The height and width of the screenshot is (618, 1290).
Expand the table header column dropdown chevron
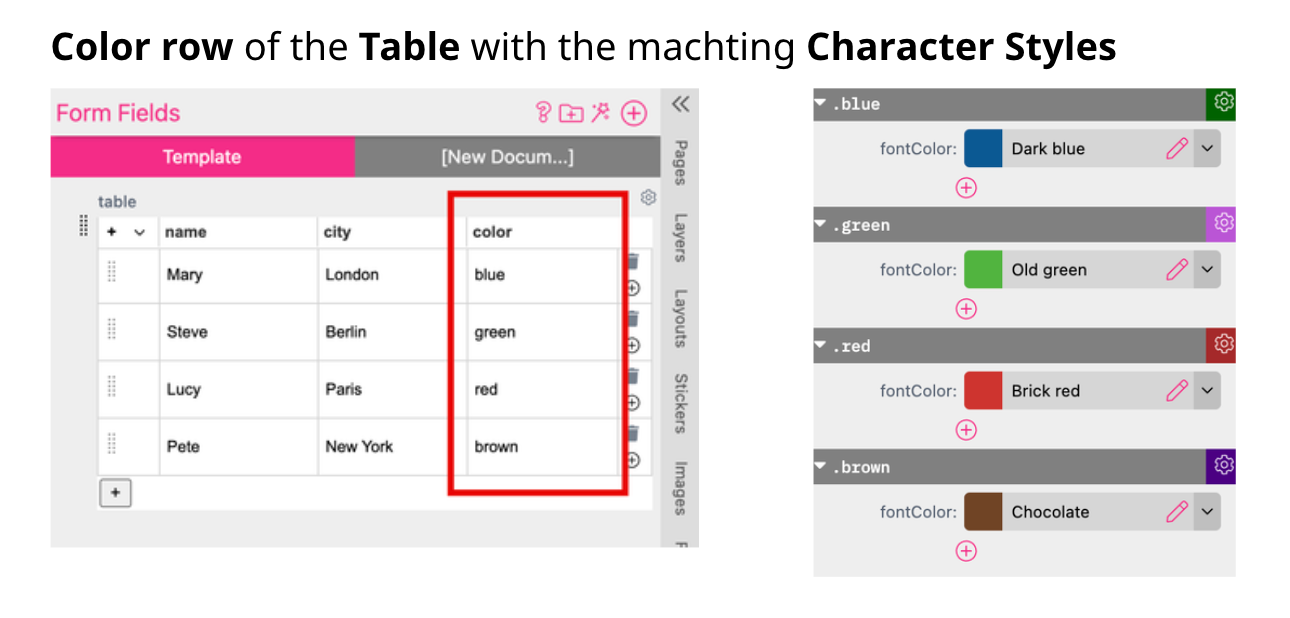click(139, 232)
